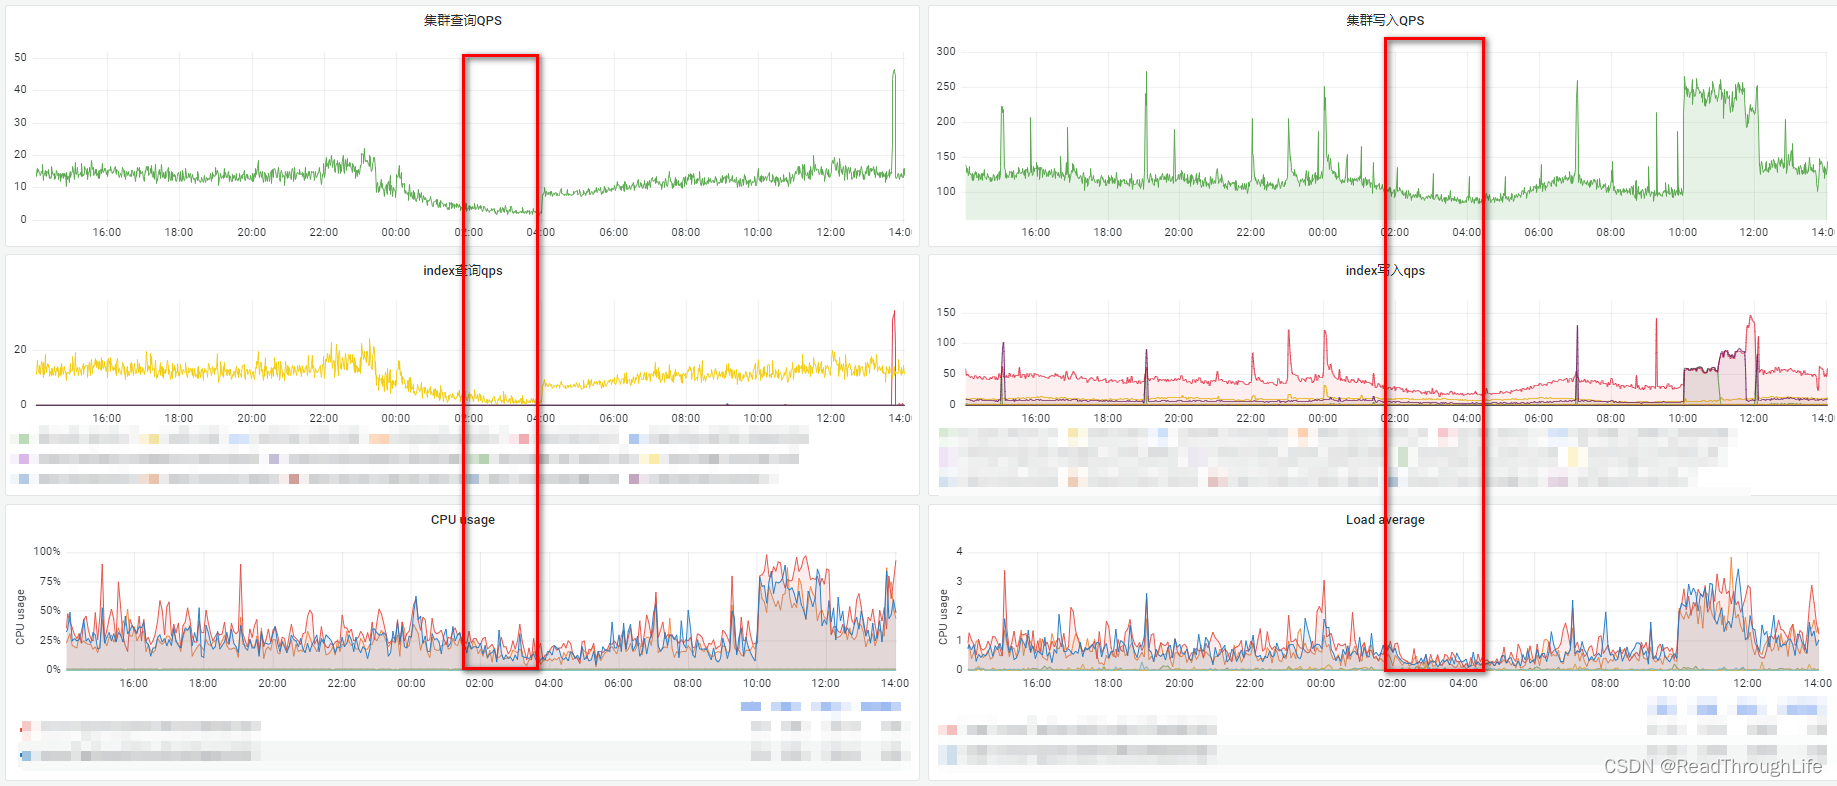Open the 集群写入QPS panel title menu

click(1385, 20)
